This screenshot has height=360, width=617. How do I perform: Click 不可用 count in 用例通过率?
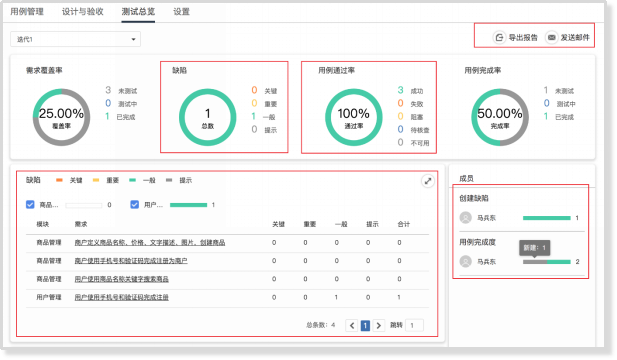400,142
